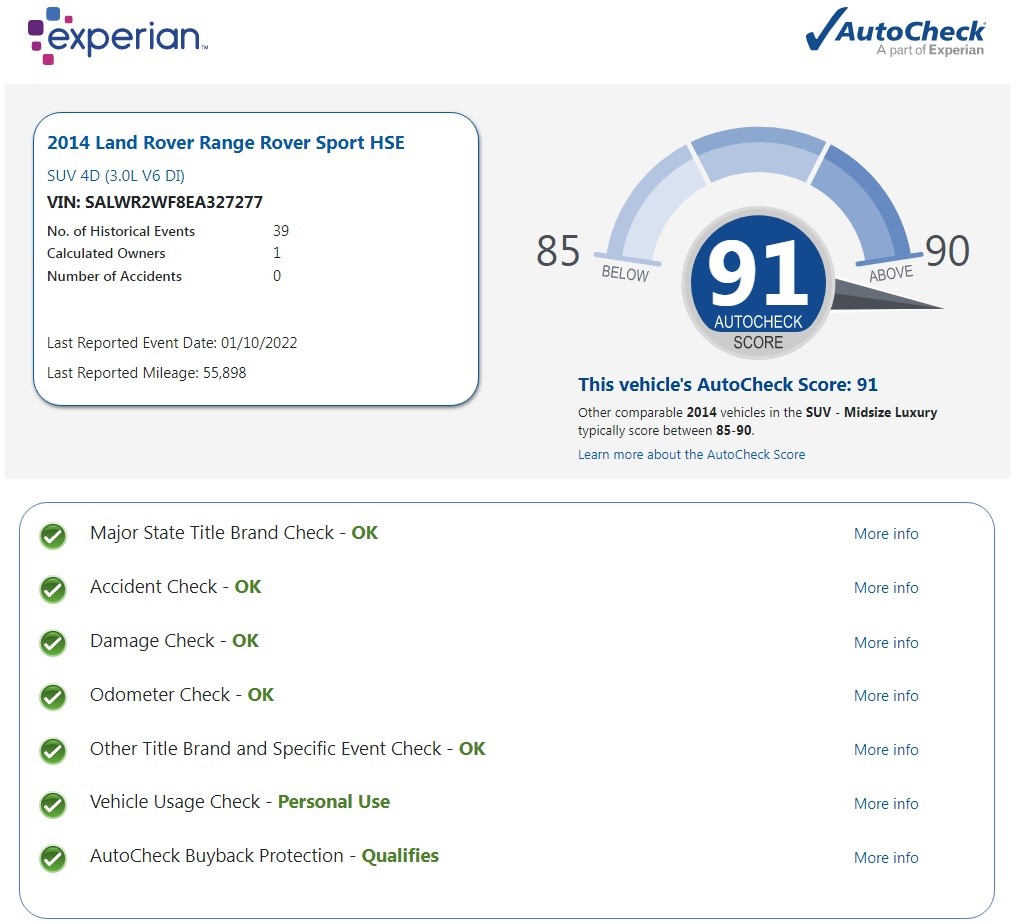This screenshot has height=924, width=1016.
Task: Open More info for Accident Check
Action: point(886,588)
